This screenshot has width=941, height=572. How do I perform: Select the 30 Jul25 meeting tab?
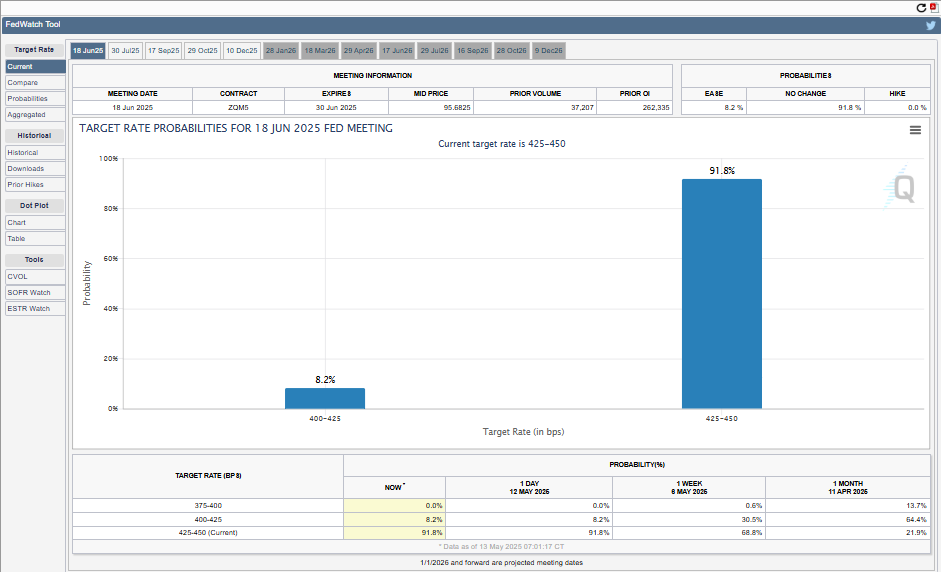pyautogui.click(x=125, y=50)
